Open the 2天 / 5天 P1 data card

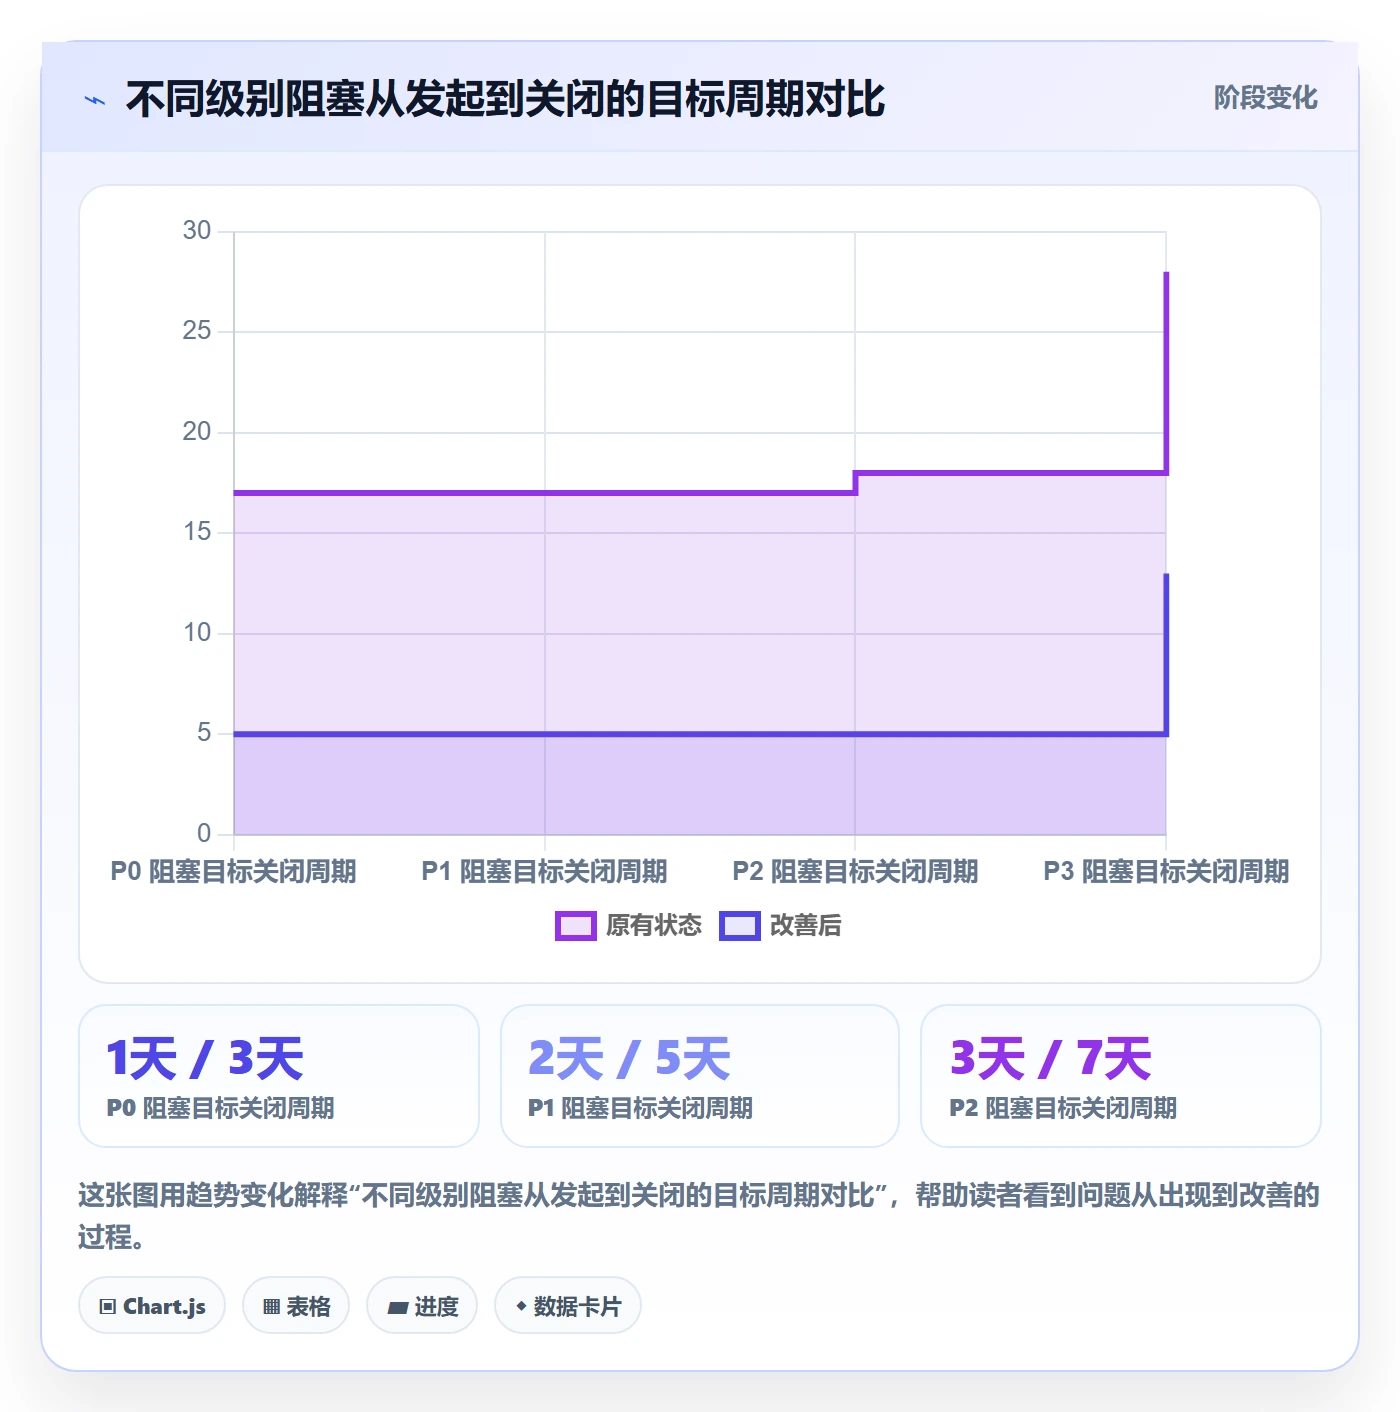700,1076
